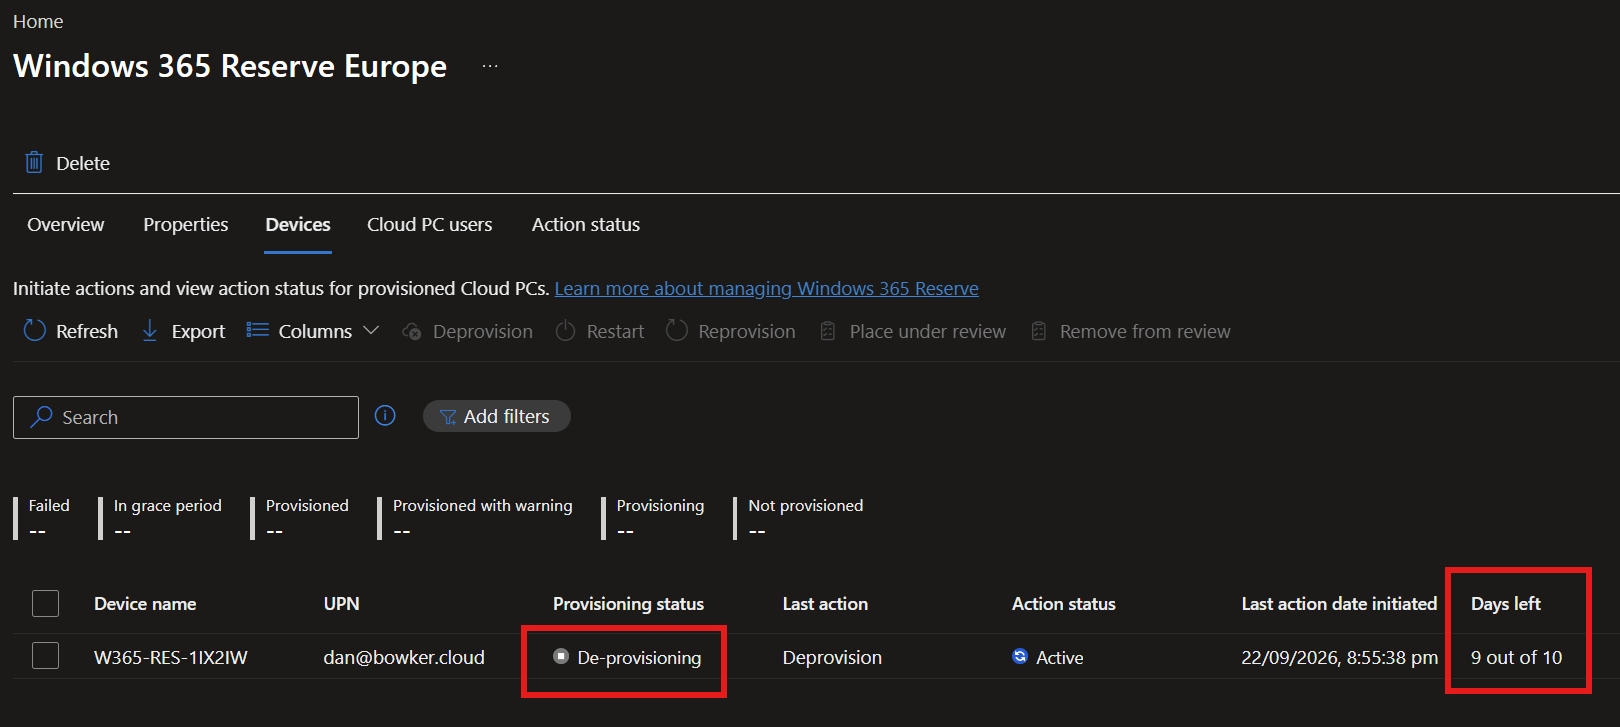Sort by the Days left column header
This screenshot has width=1620, height=727.
point(1505,603)
